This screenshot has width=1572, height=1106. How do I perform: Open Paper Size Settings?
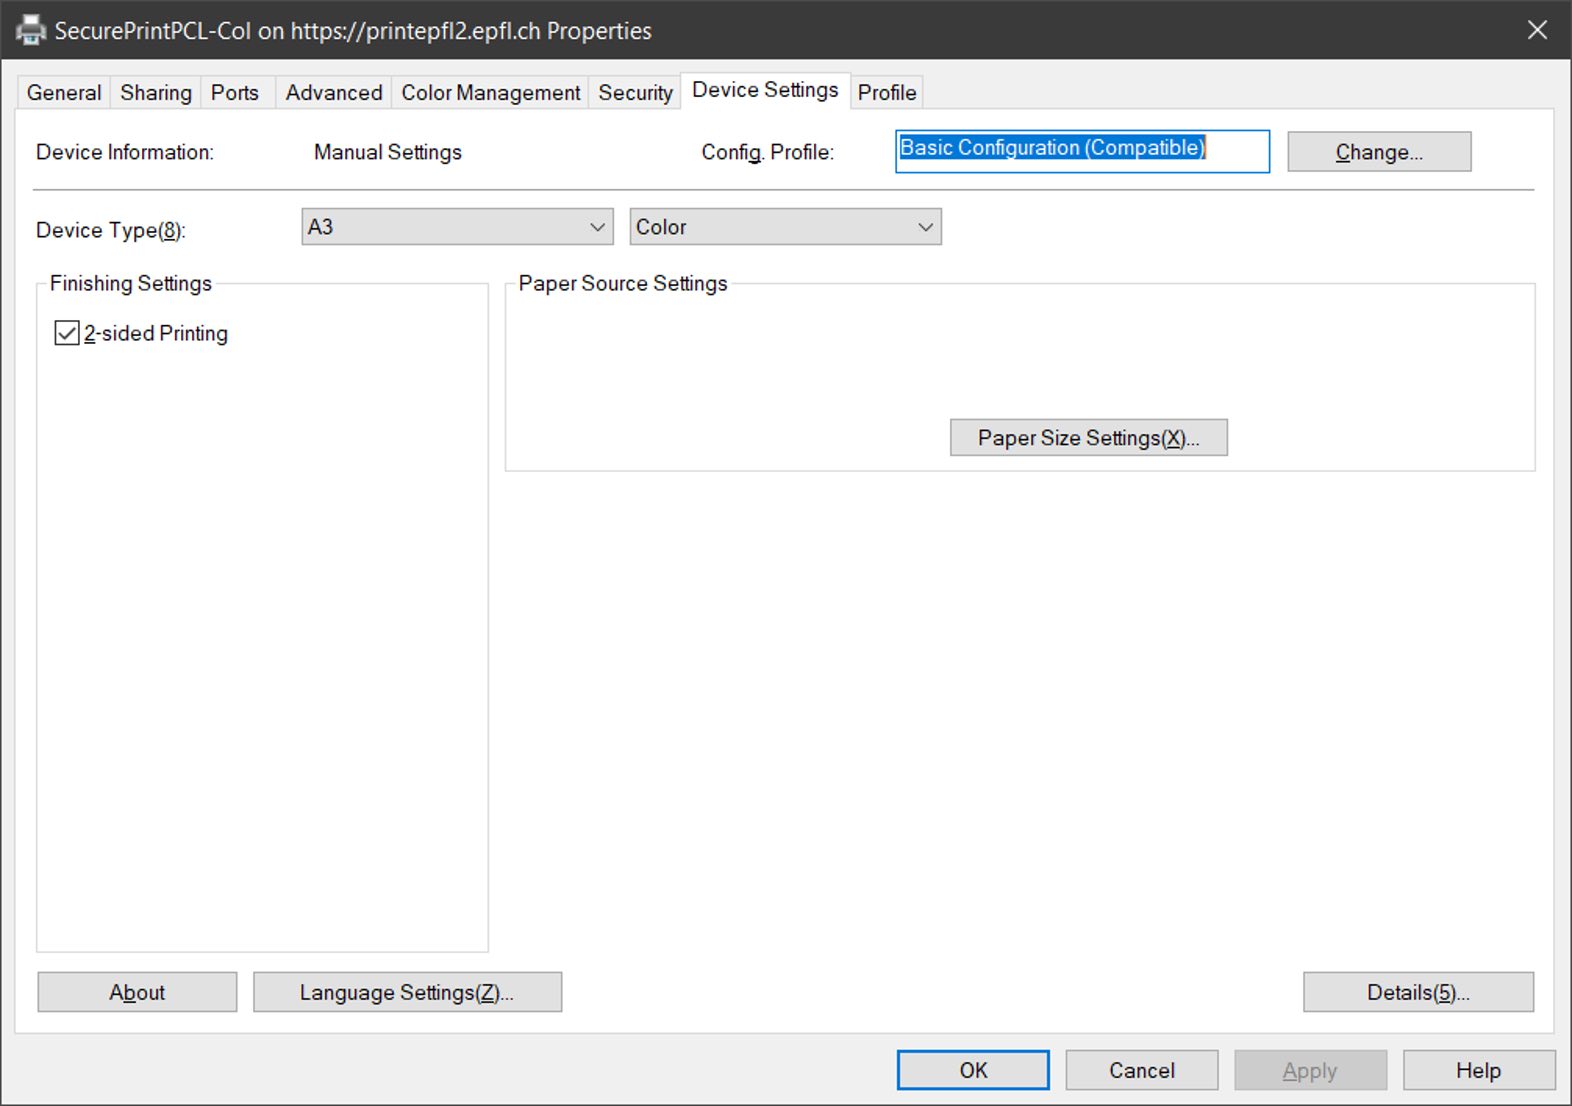coord(1088,438)
